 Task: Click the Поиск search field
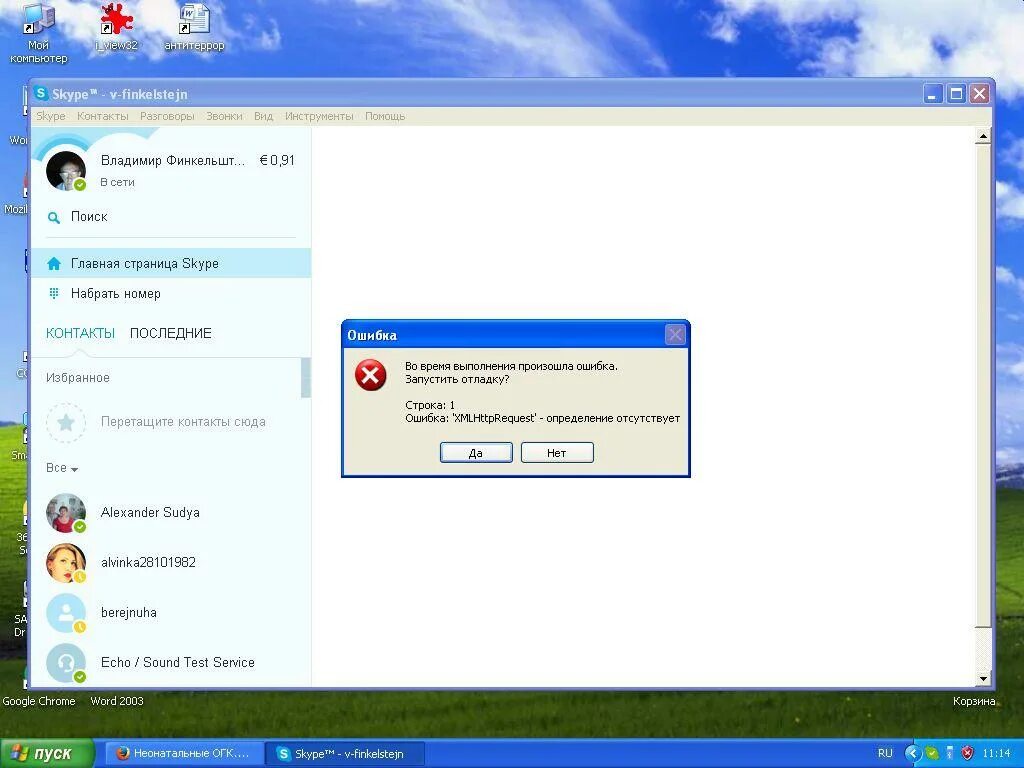171,217
